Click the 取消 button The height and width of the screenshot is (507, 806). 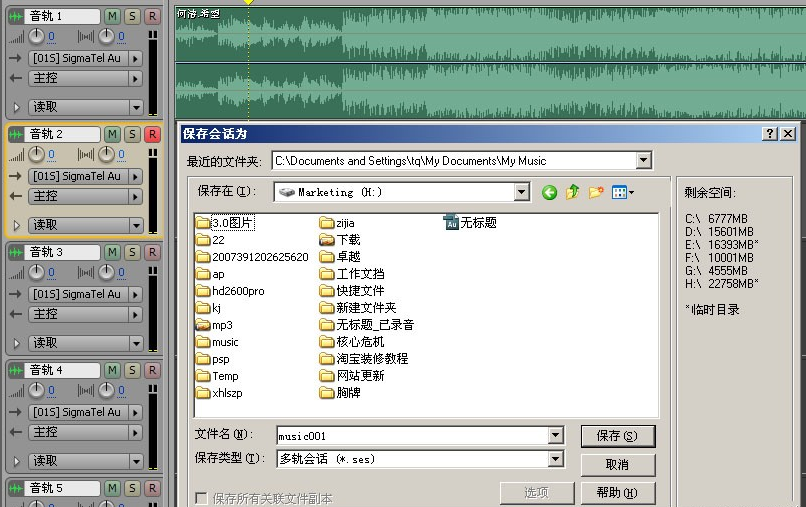coord(617,465)
